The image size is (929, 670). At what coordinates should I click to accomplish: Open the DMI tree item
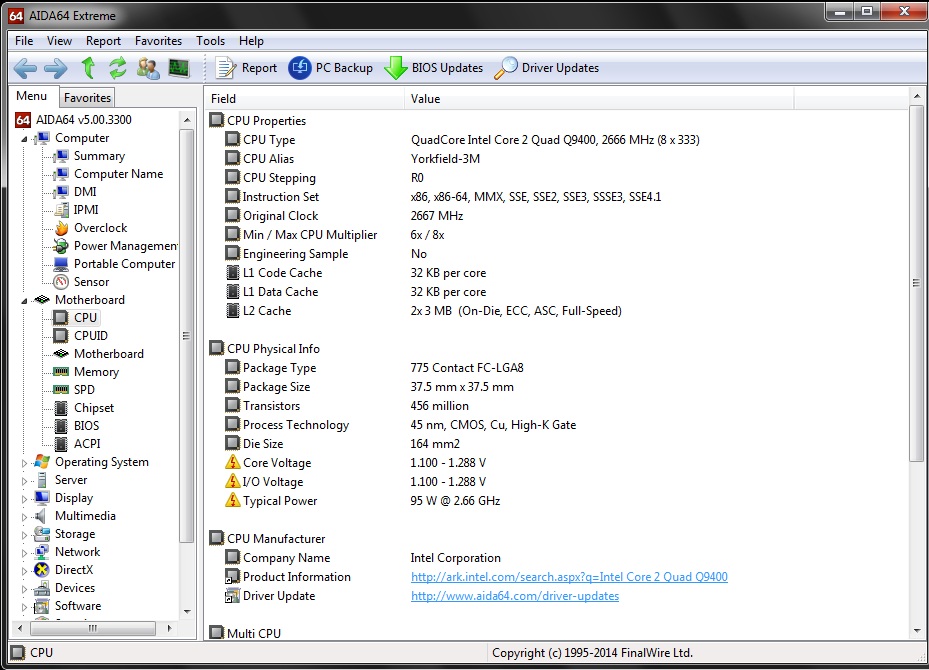85,191
